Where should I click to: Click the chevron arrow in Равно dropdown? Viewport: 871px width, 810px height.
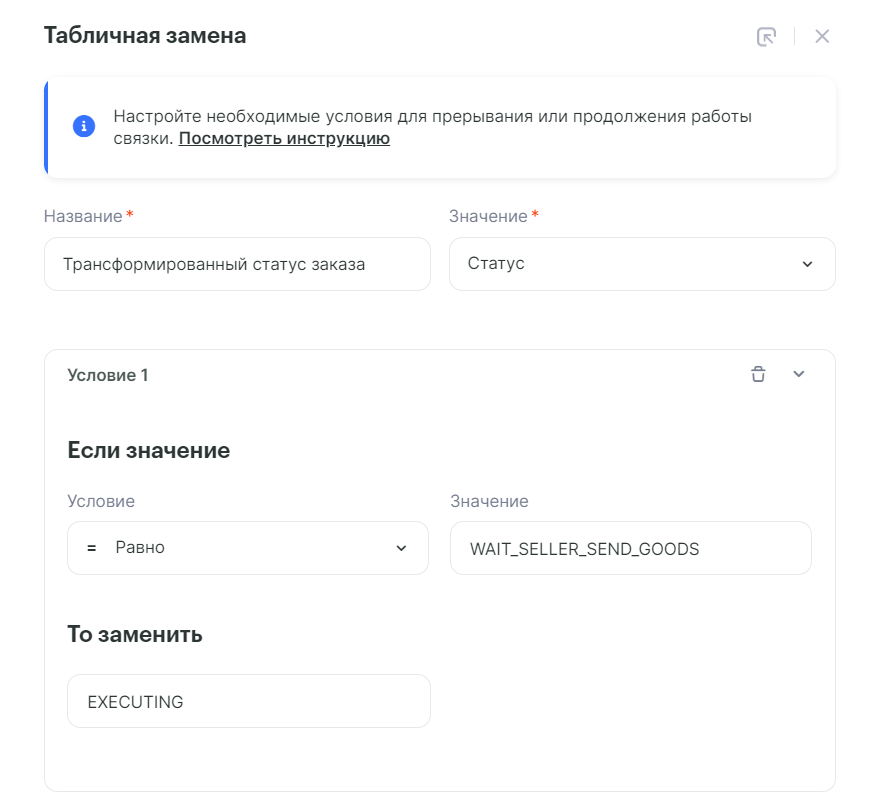(401, 548)
